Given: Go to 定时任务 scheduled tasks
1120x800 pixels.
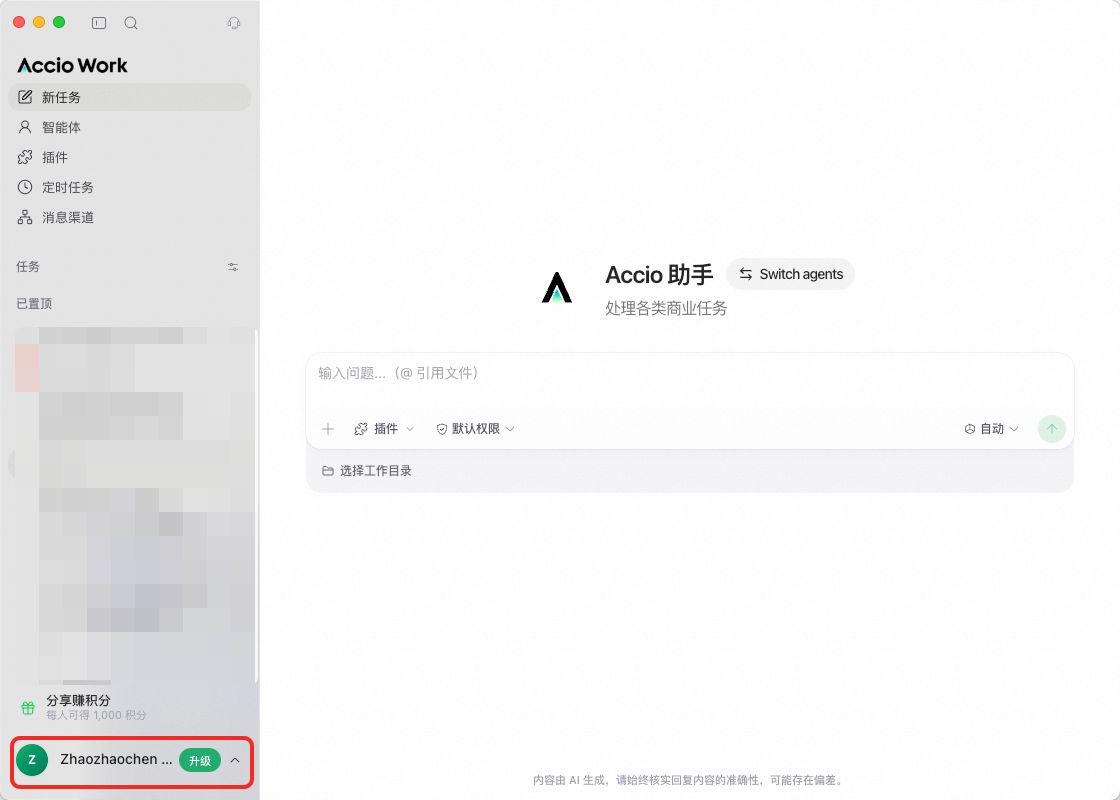Looking at the screenshot, I should click(129, 187).
